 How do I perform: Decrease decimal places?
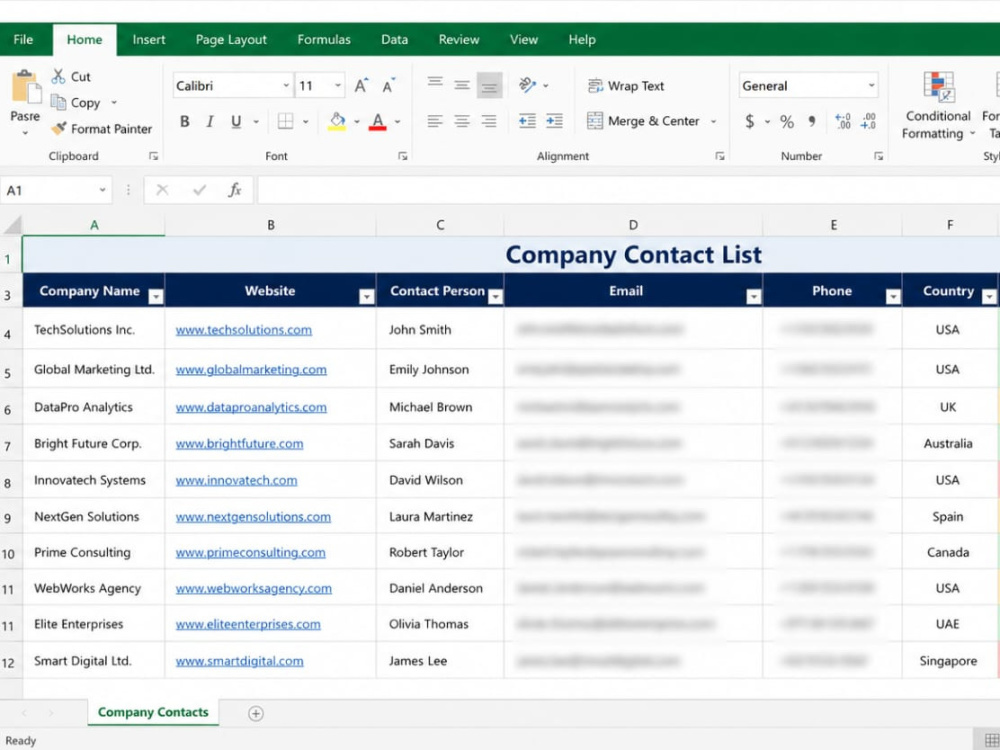pyautogui.click(x=868, y=121)
